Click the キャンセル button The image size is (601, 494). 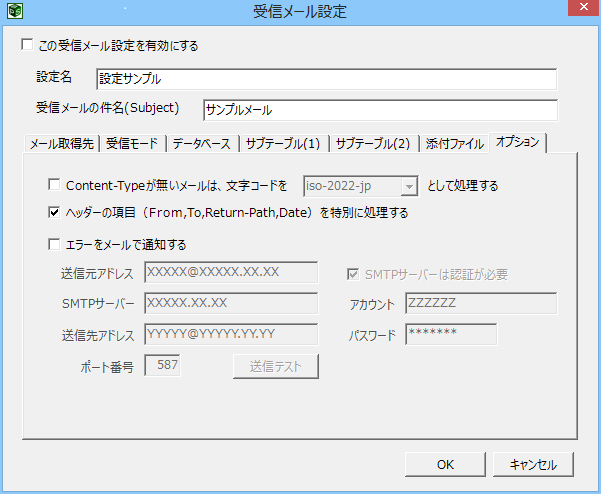[533, 464]
